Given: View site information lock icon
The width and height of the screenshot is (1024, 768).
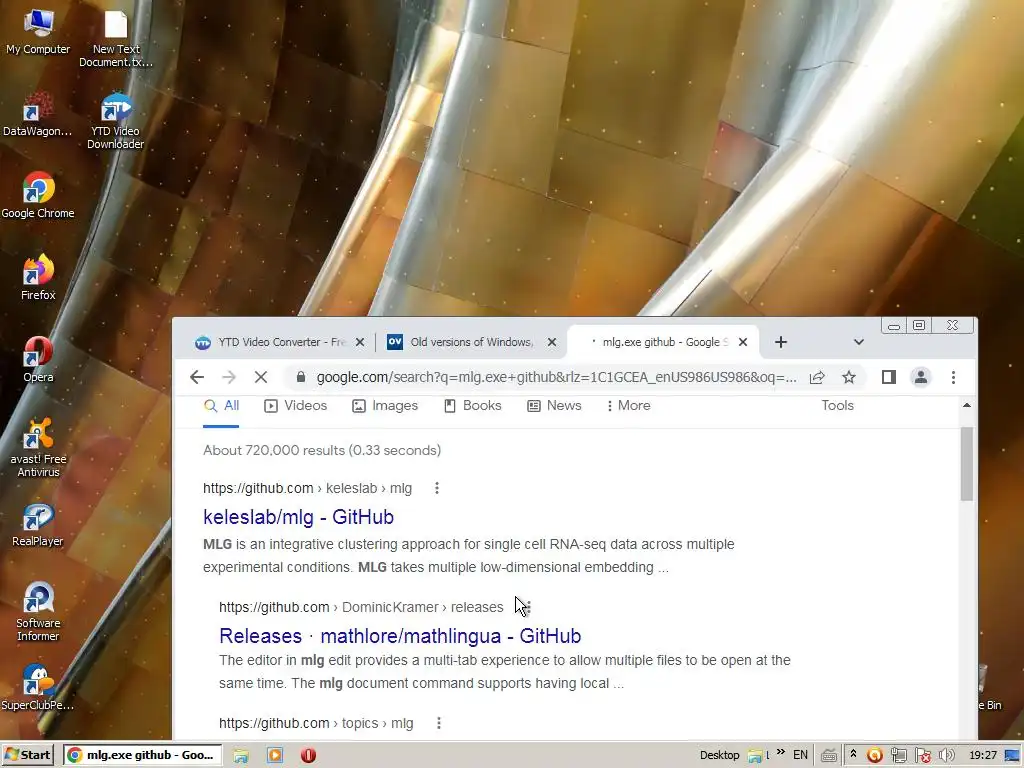Looking at the screenshot, I should pos(300,377).
